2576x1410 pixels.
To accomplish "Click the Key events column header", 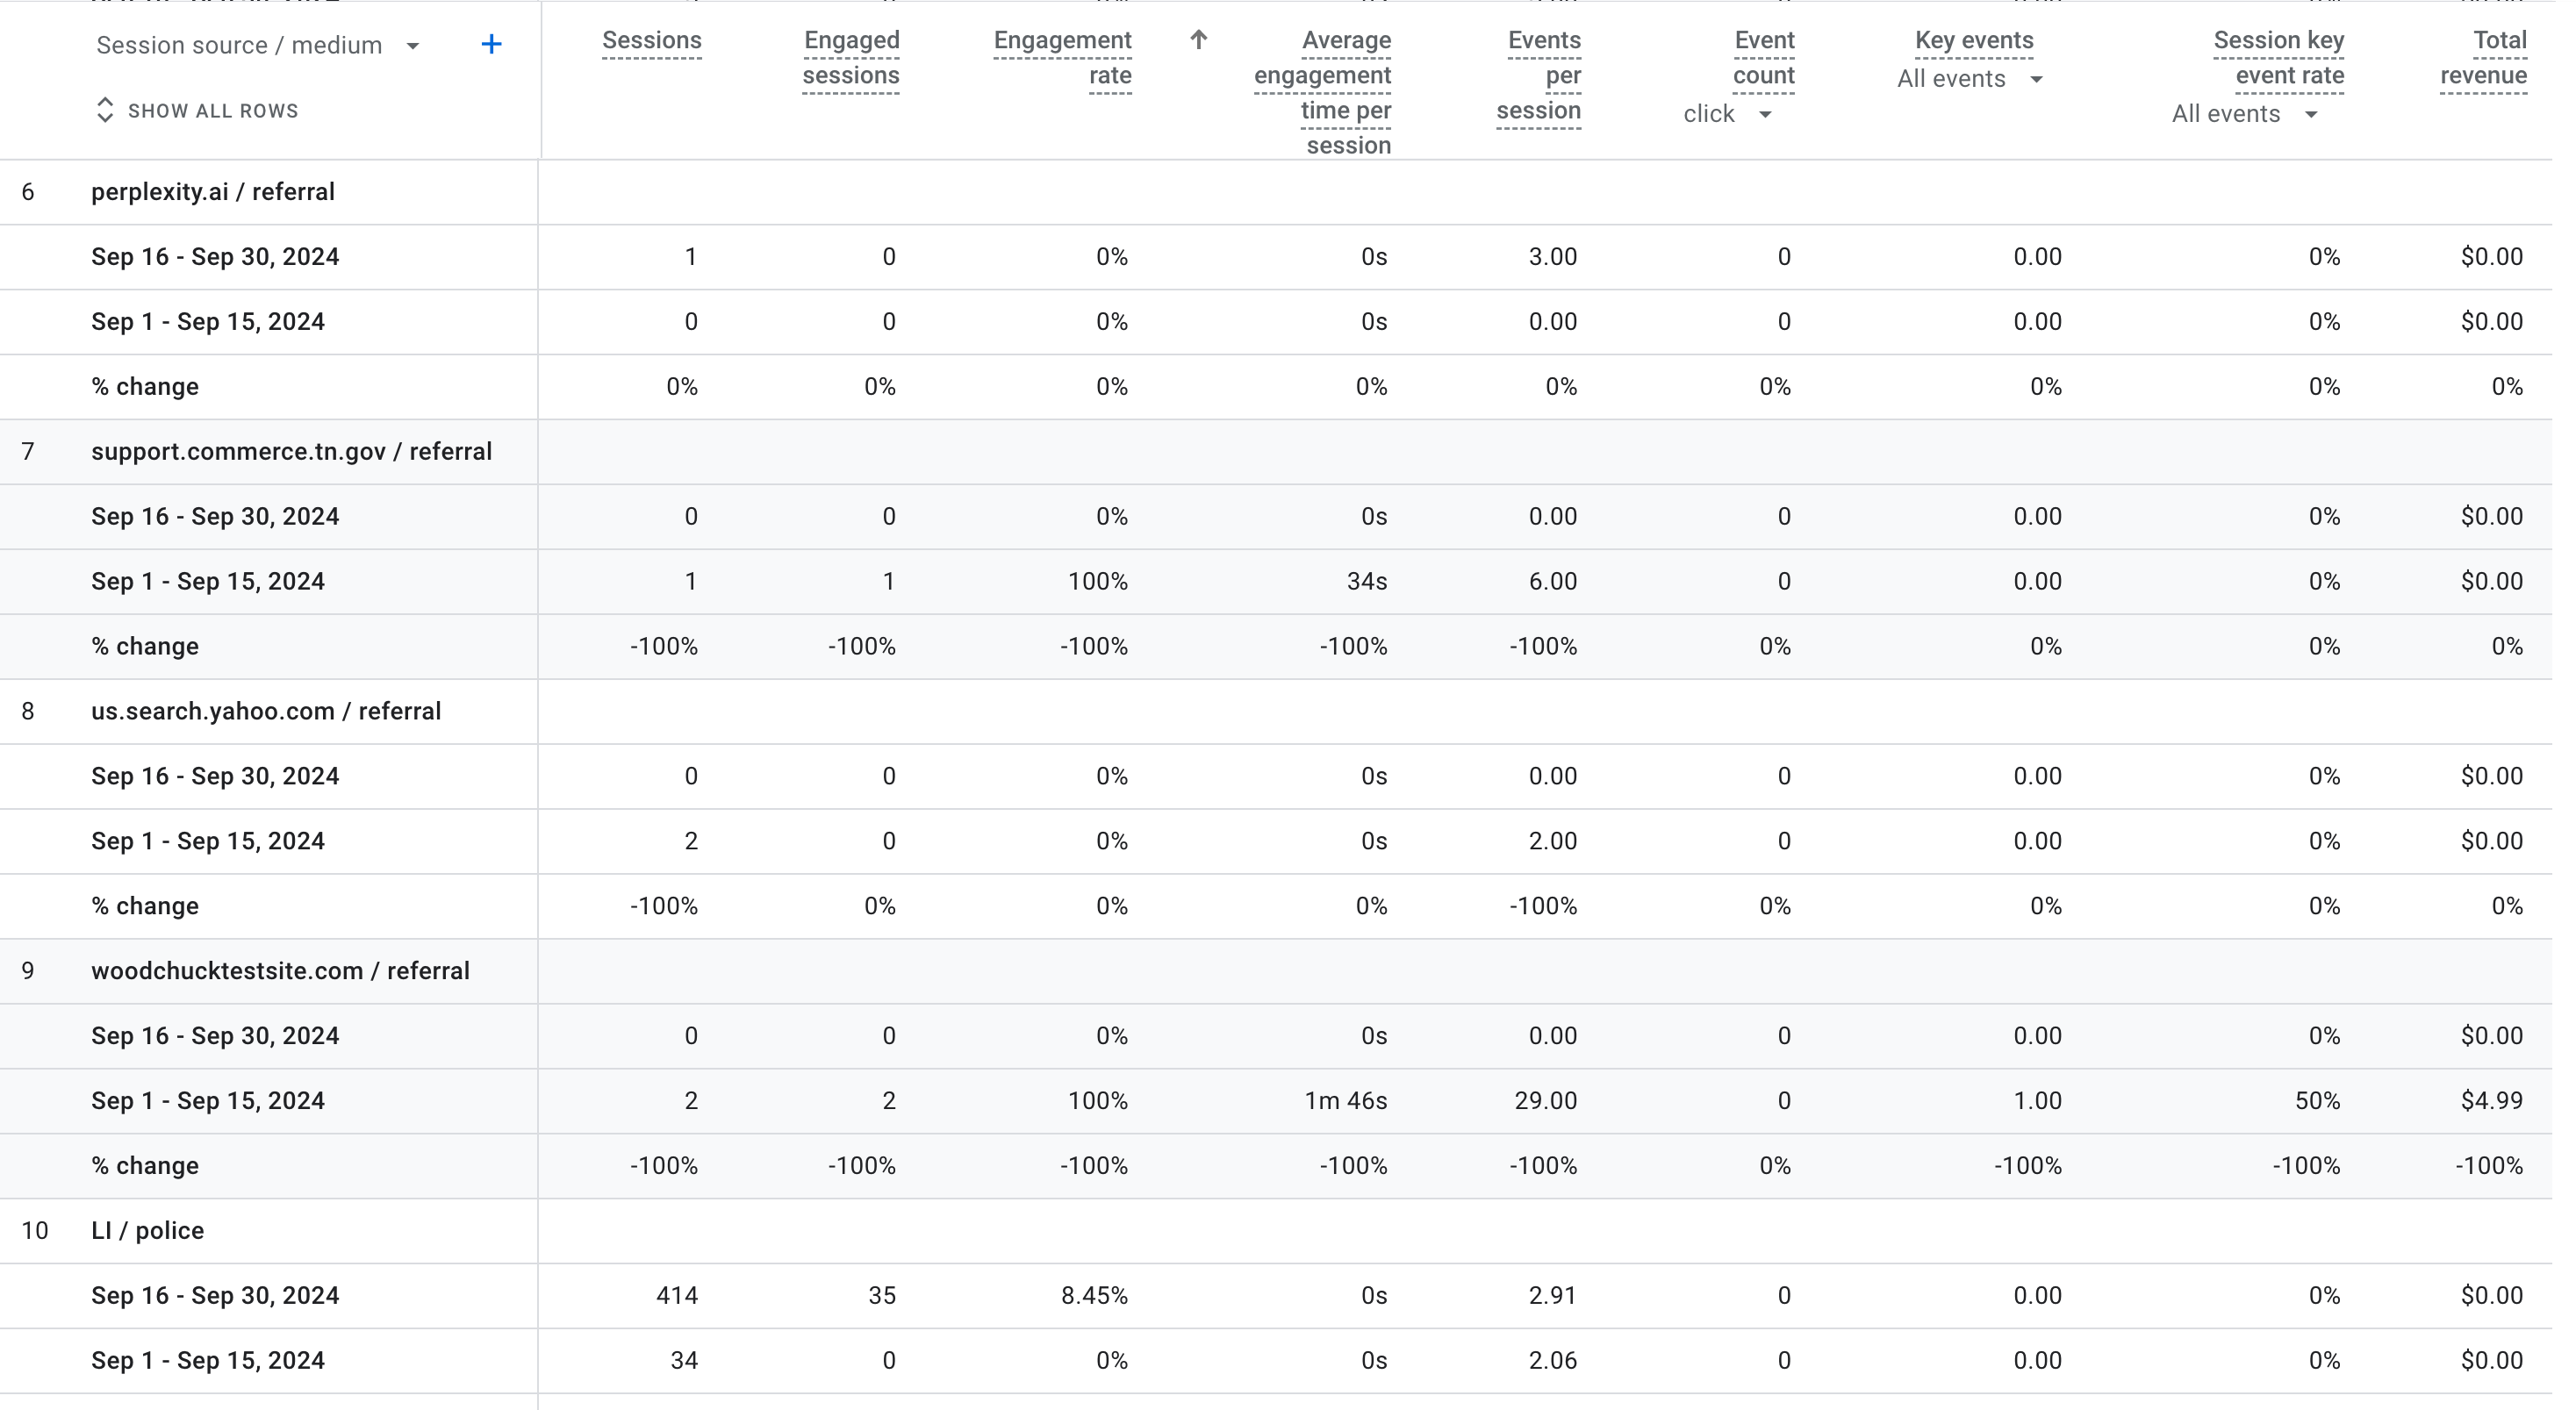I will [1973, 41].
